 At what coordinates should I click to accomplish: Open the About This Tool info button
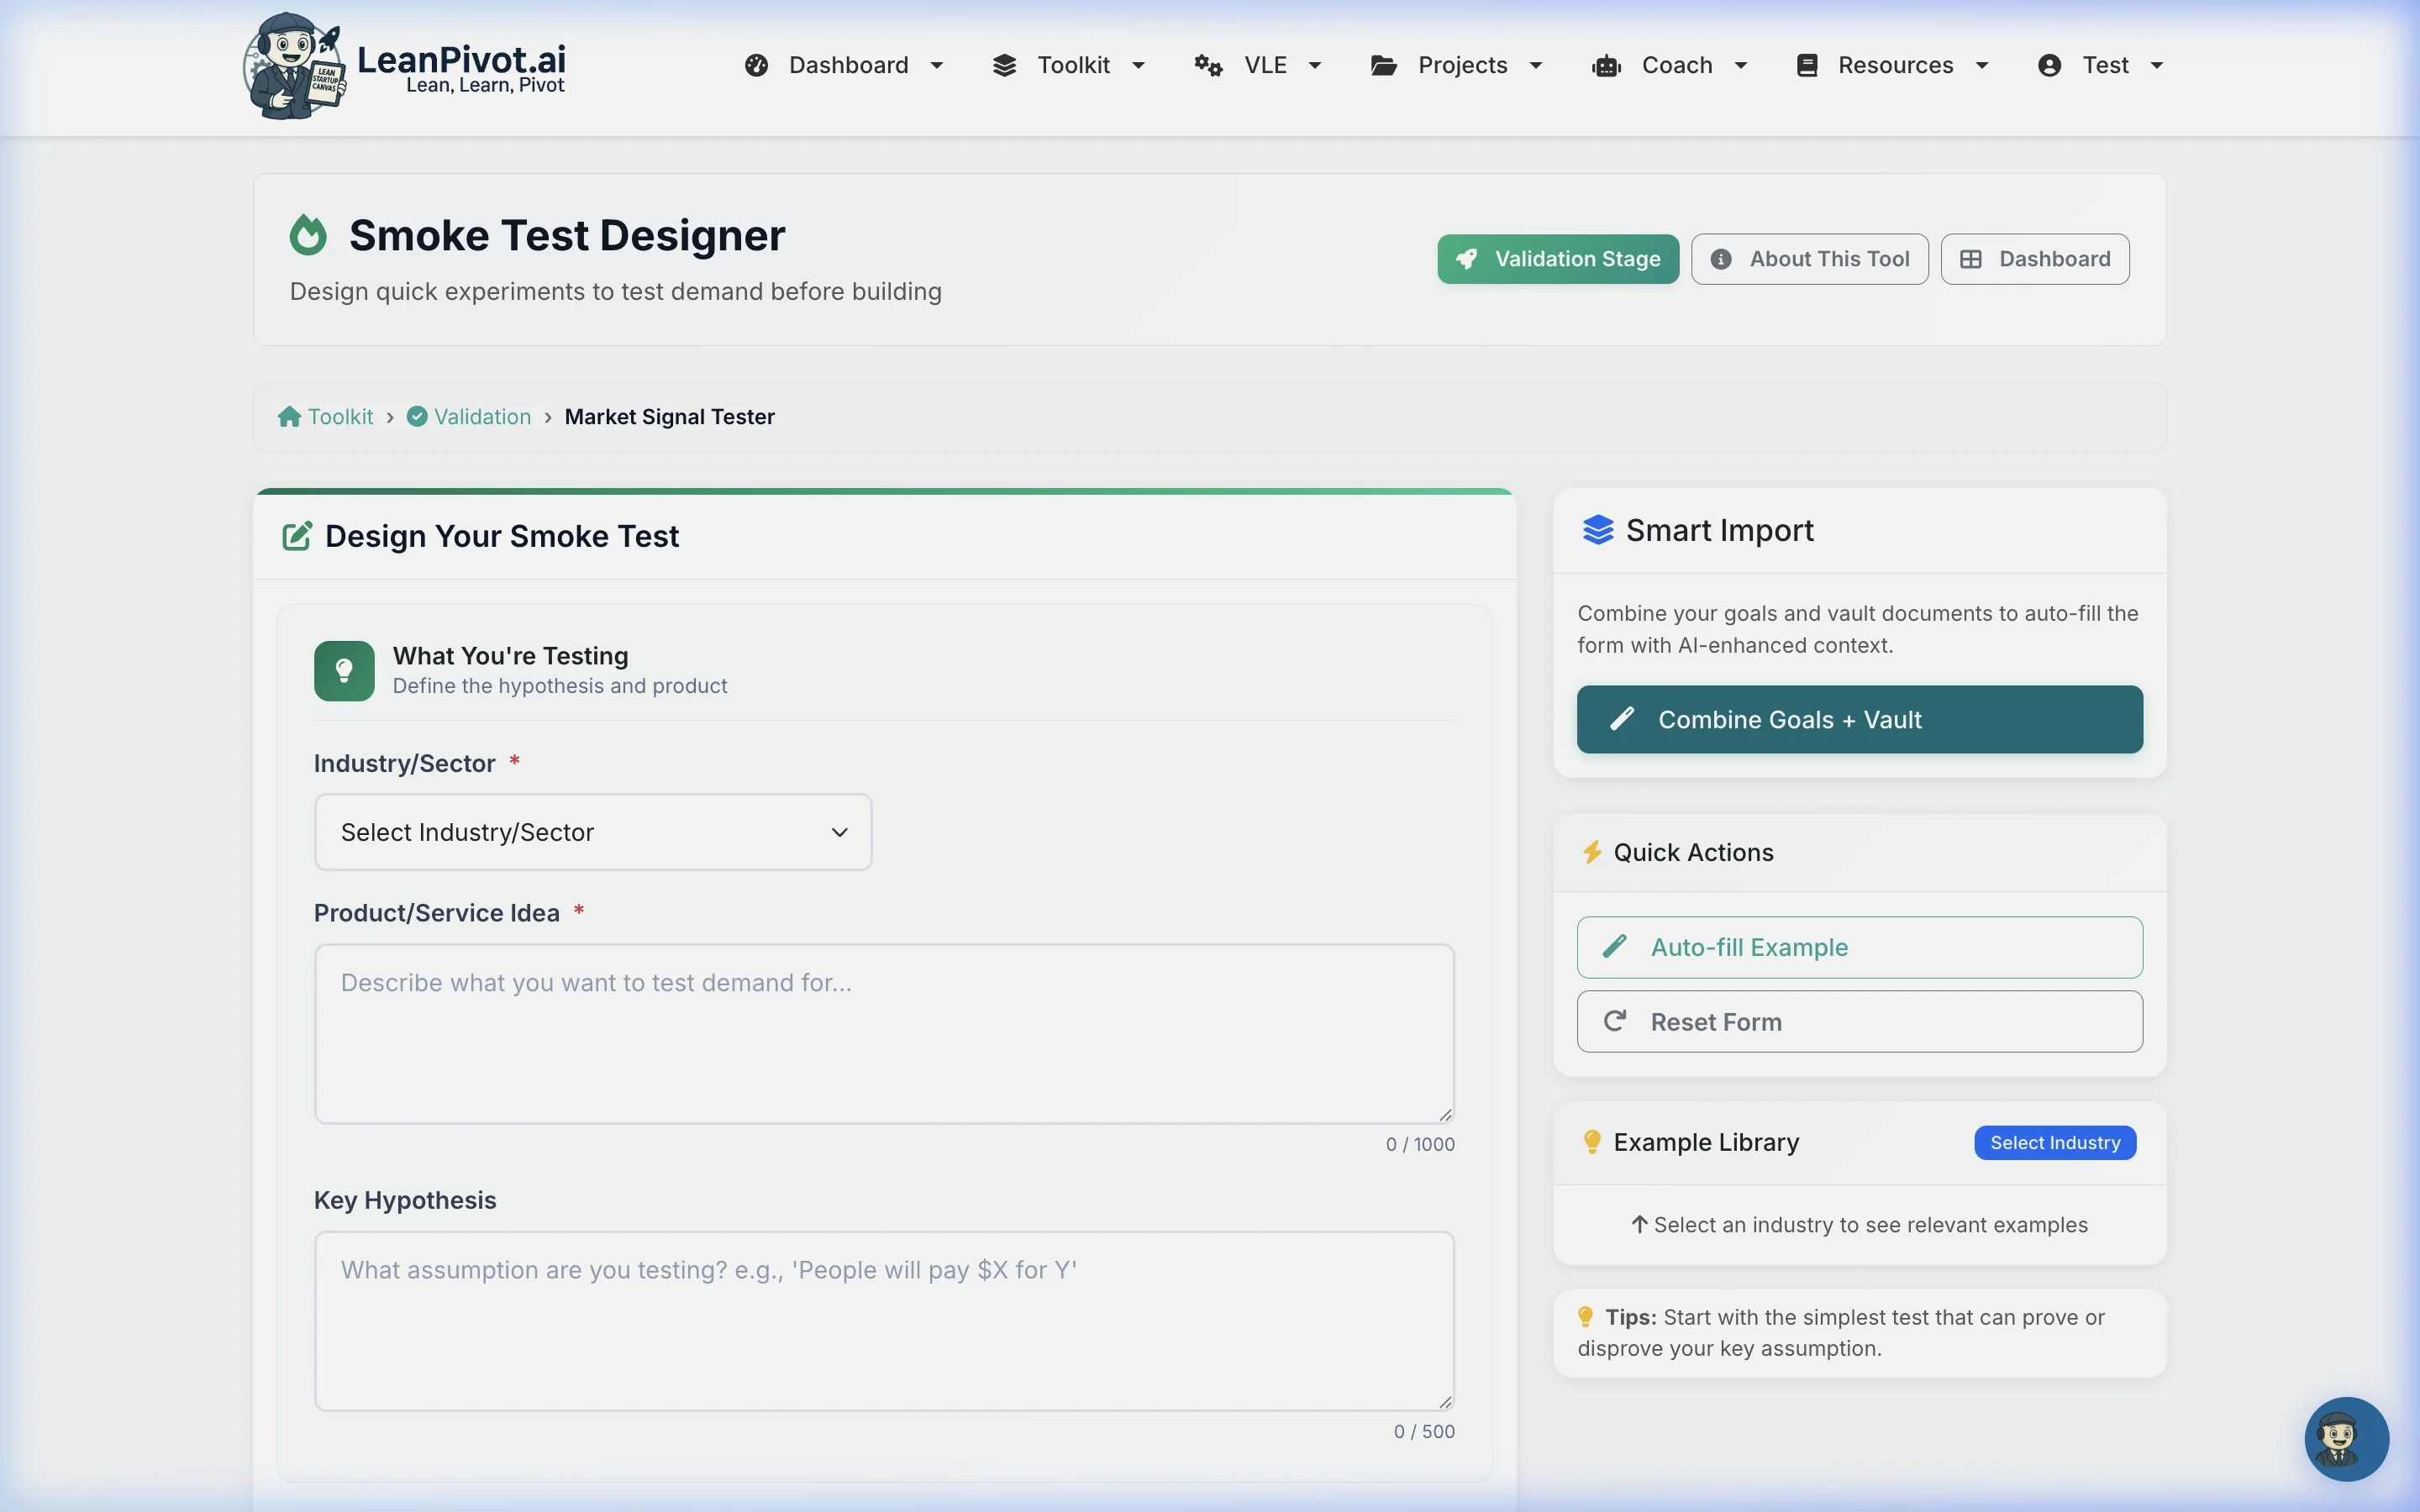click(x=1809, y=260)
